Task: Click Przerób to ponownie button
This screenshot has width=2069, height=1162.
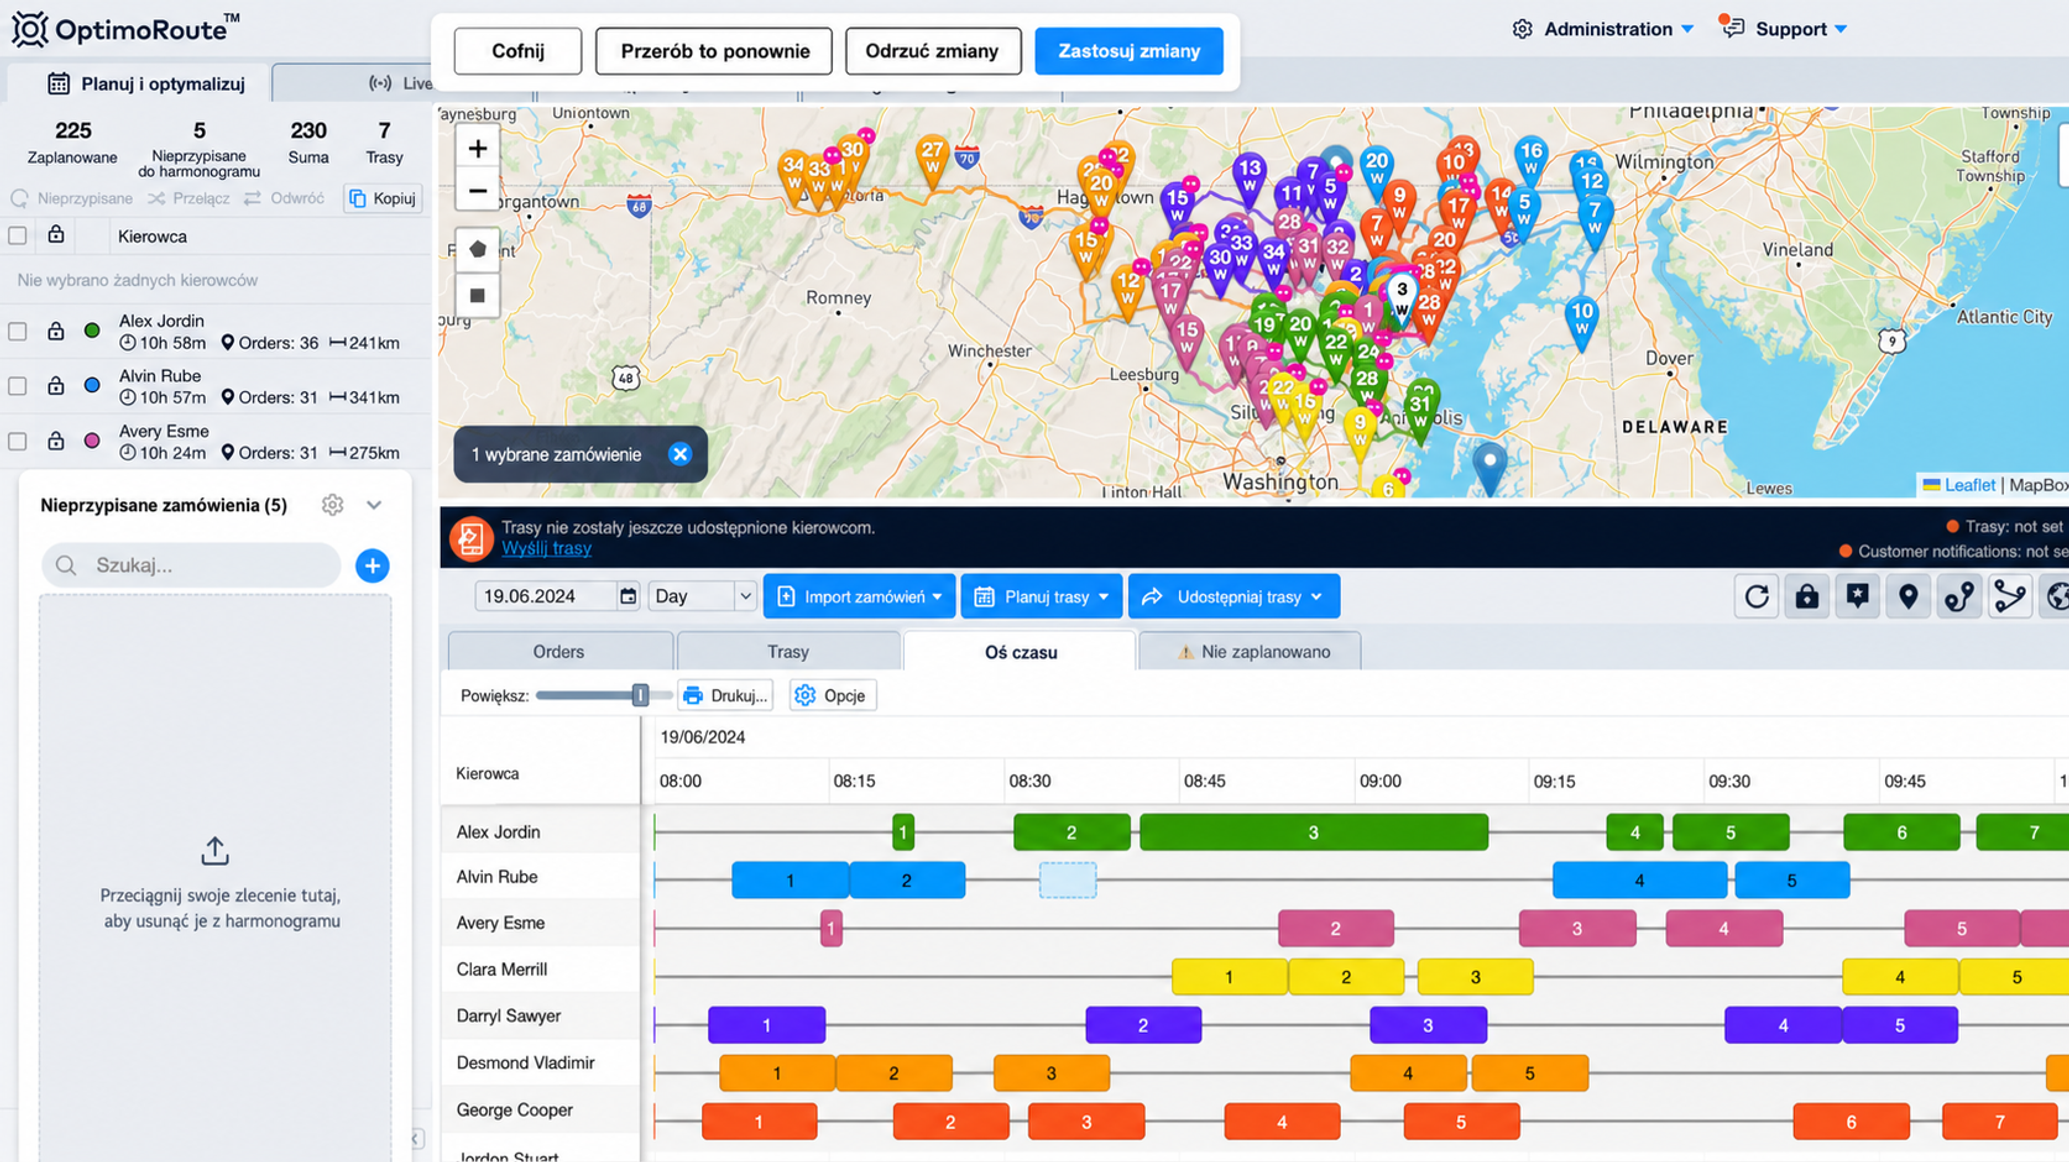Action: point(714,51)
